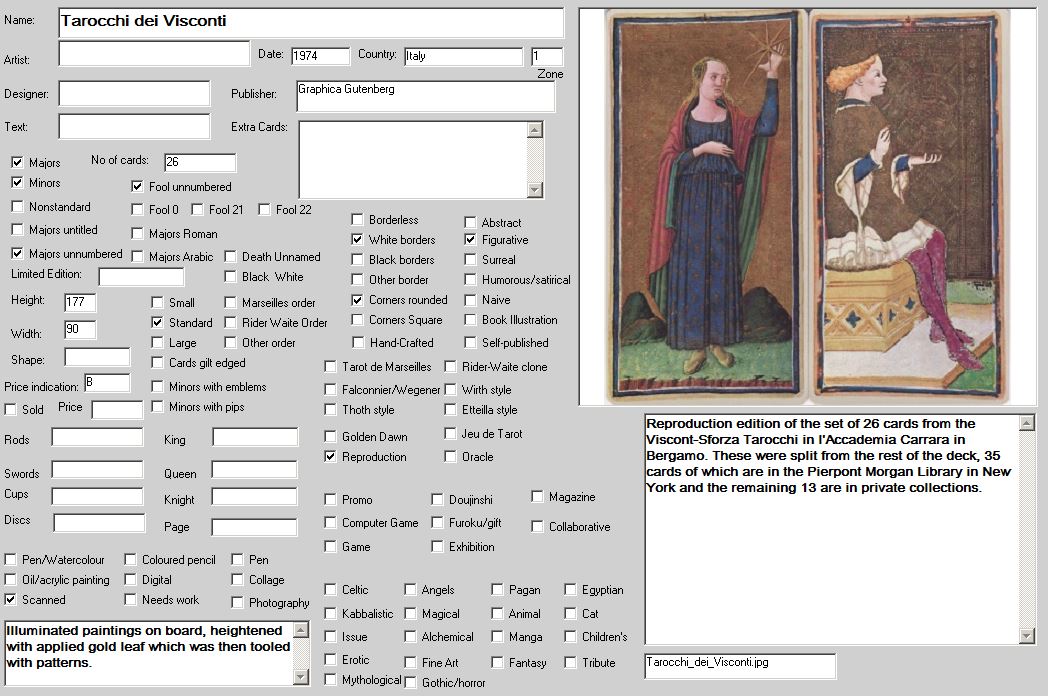This screenshot has width=1048, height=696.
Task: Click the Name field containing Tarocchi dei Visconti
Action: coord(310,22)
